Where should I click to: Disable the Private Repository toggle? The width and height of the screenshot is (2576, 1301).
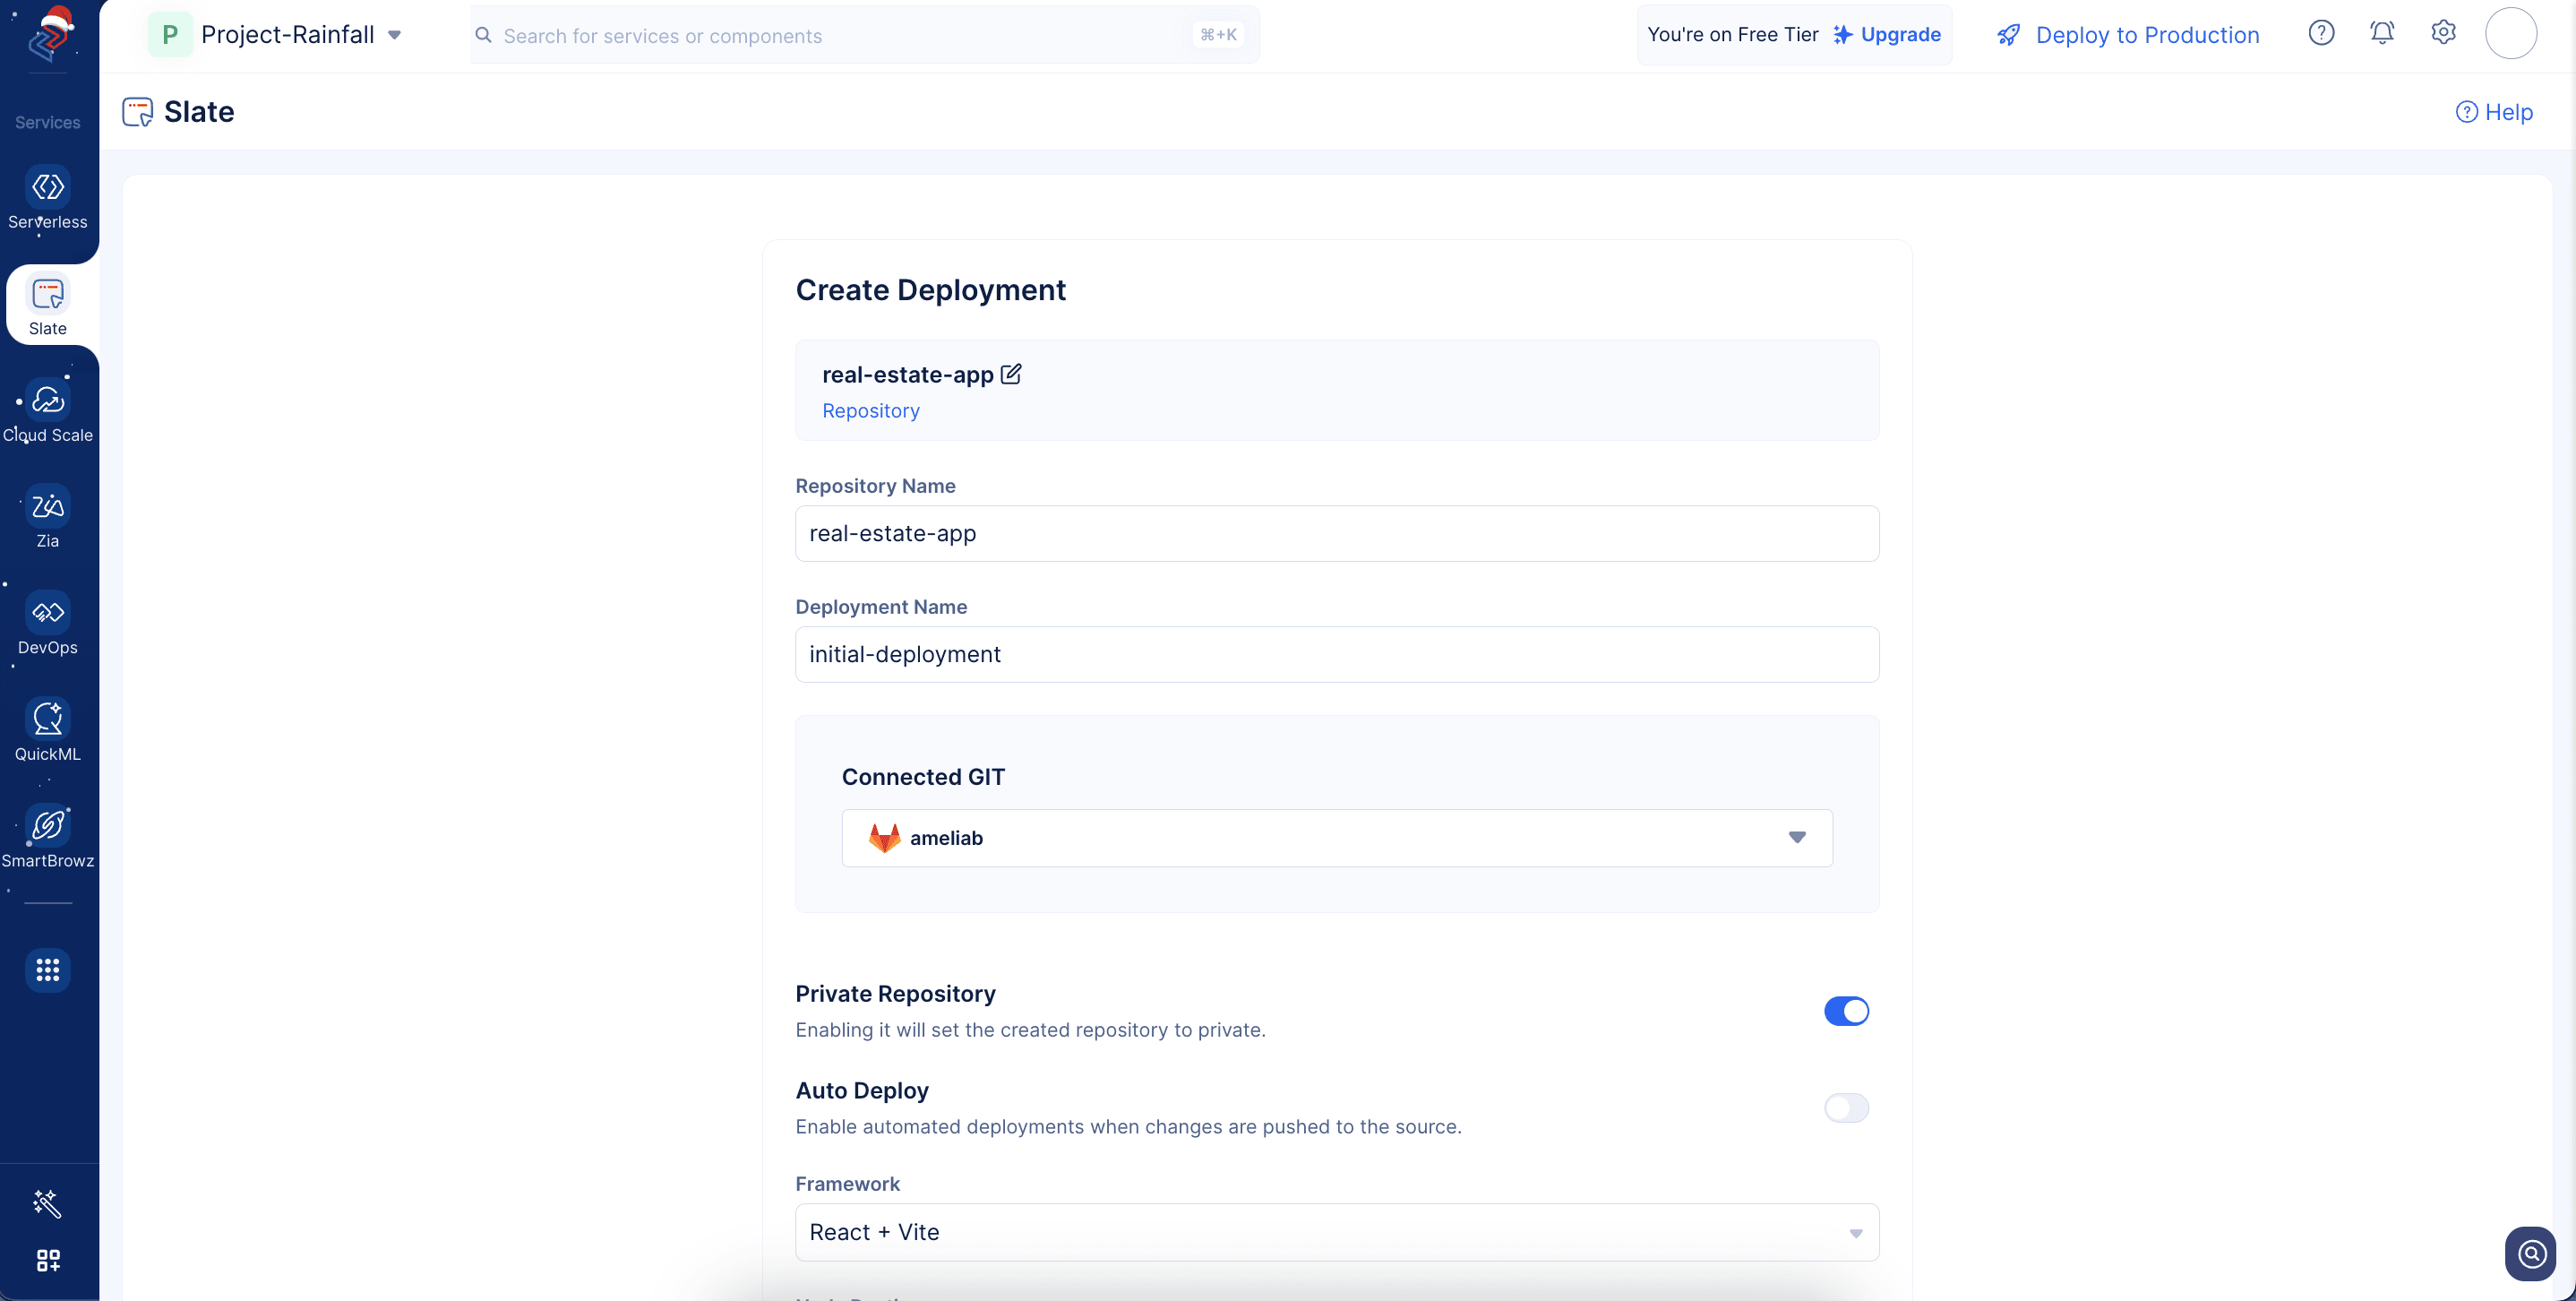[x=1846, y=1011]
